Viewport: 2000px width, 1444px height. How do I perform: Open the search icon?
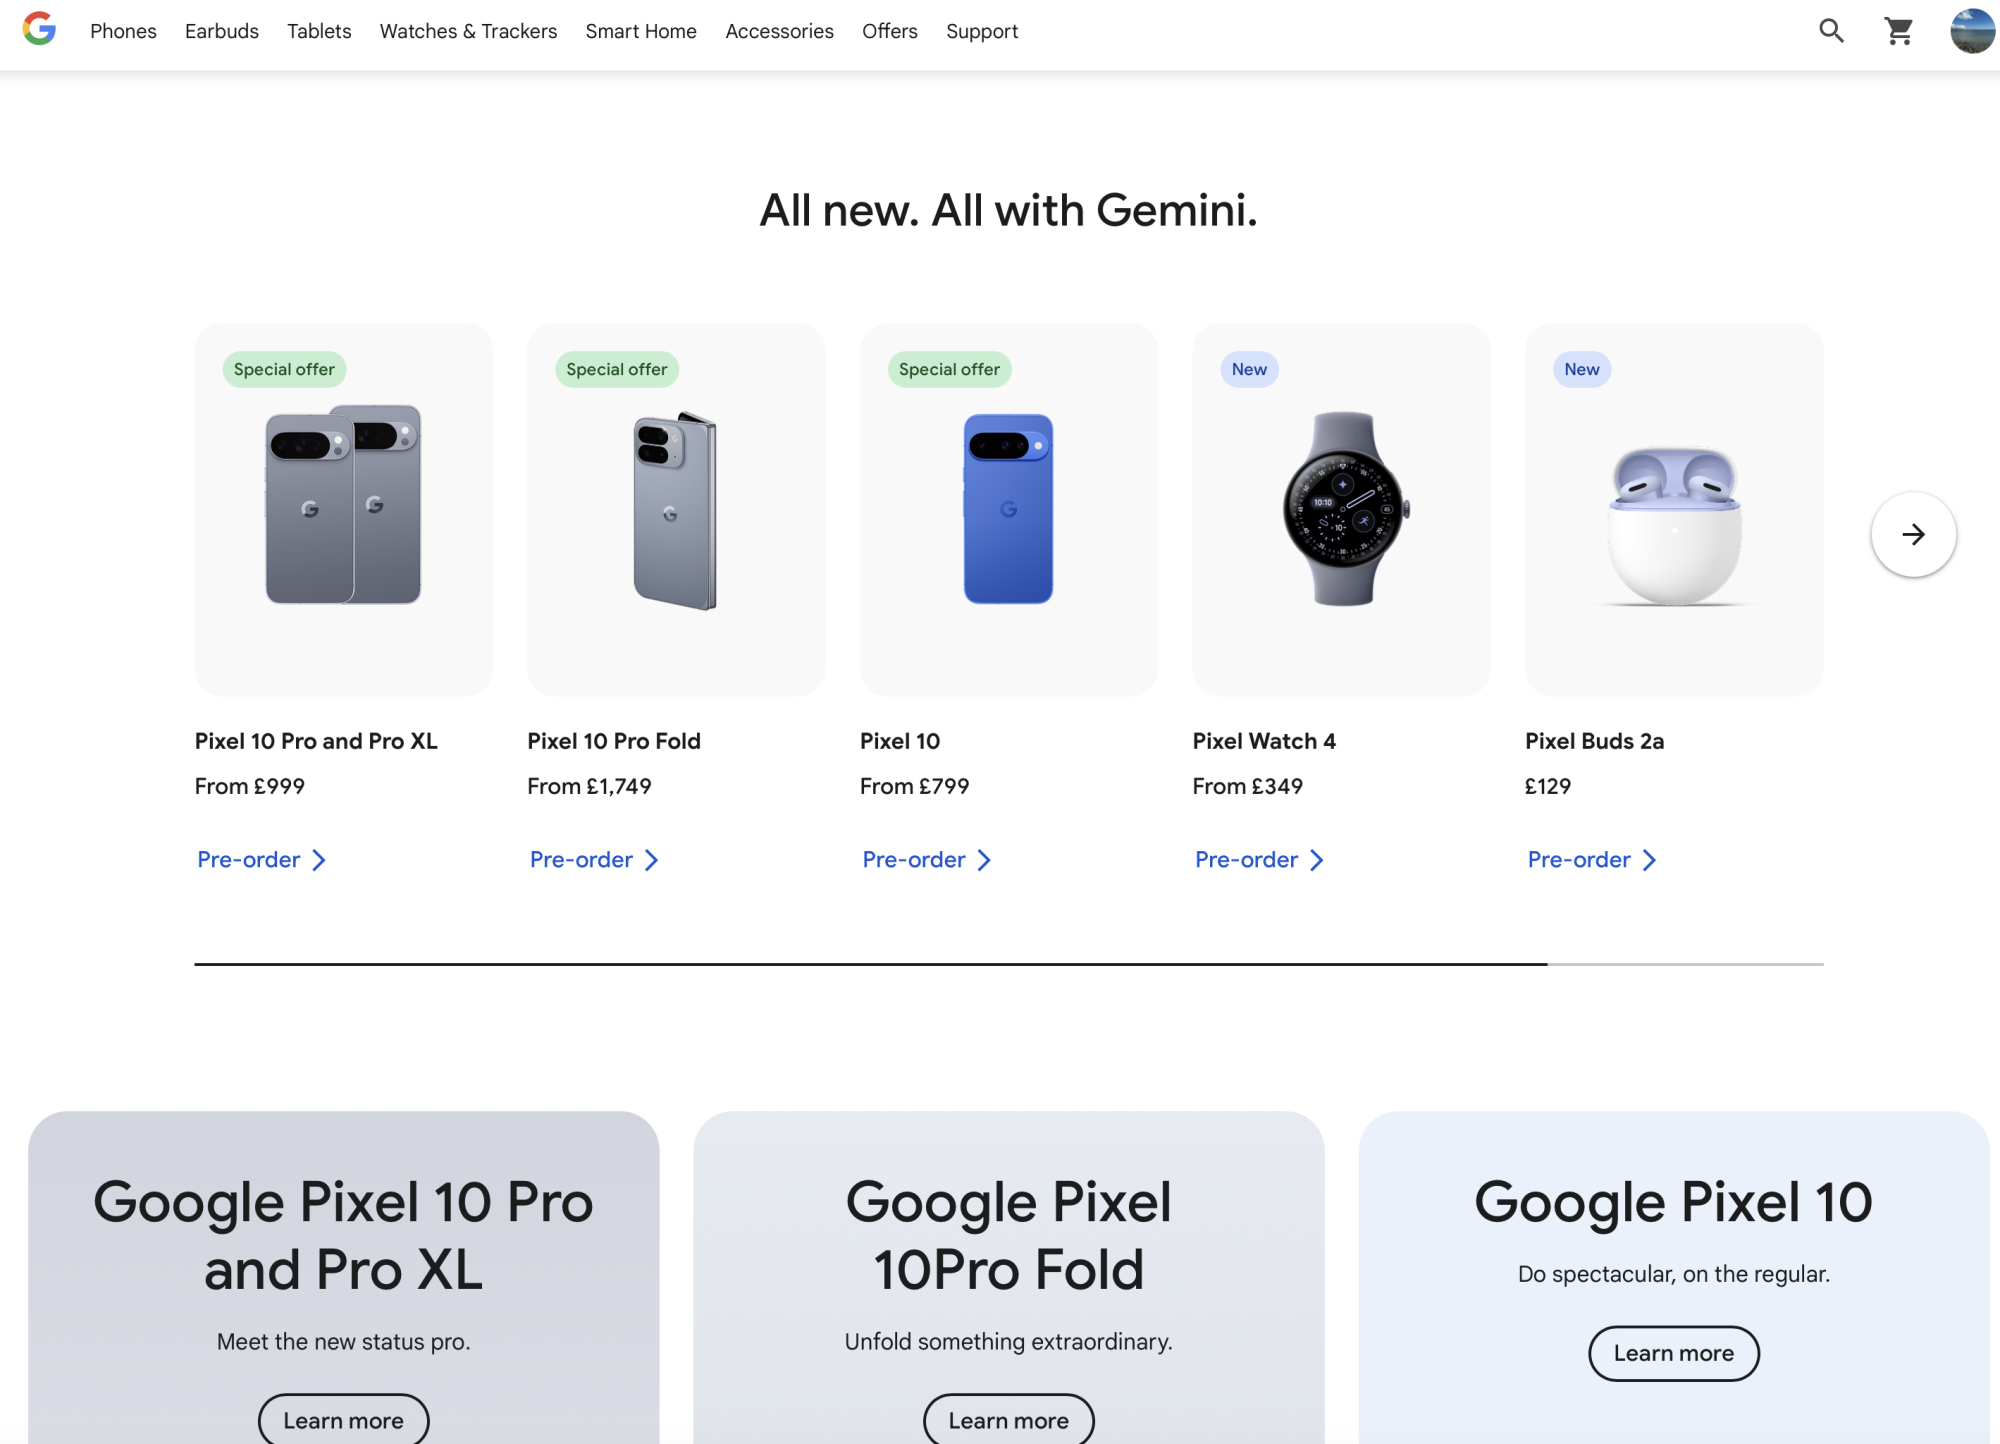coord(1831,31)
